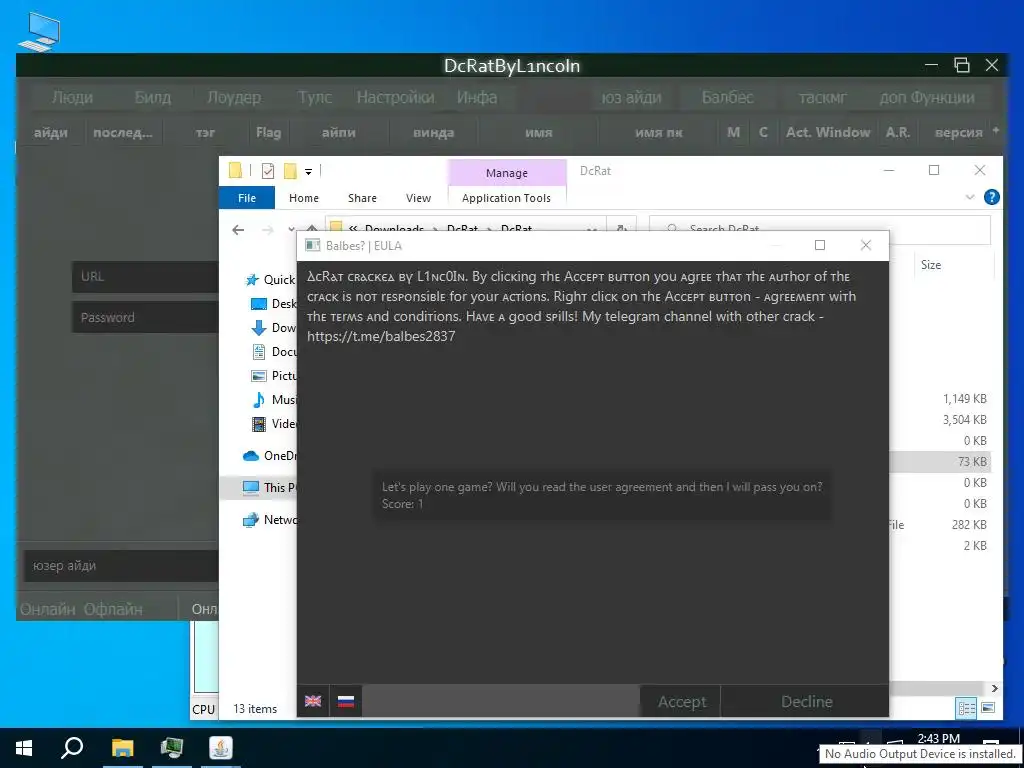Open the Билд menu in DcRat window
The width and height of the screenshot is (1024, 768).
152,97
